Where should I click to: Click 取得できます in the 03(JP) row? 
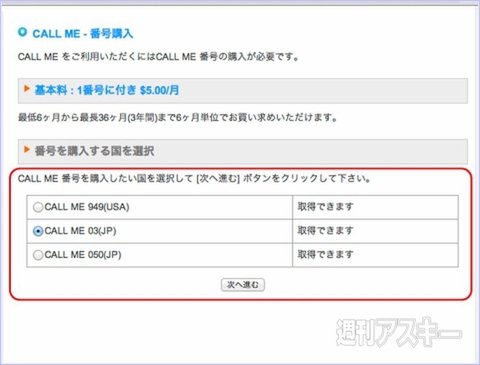[325, 231]
